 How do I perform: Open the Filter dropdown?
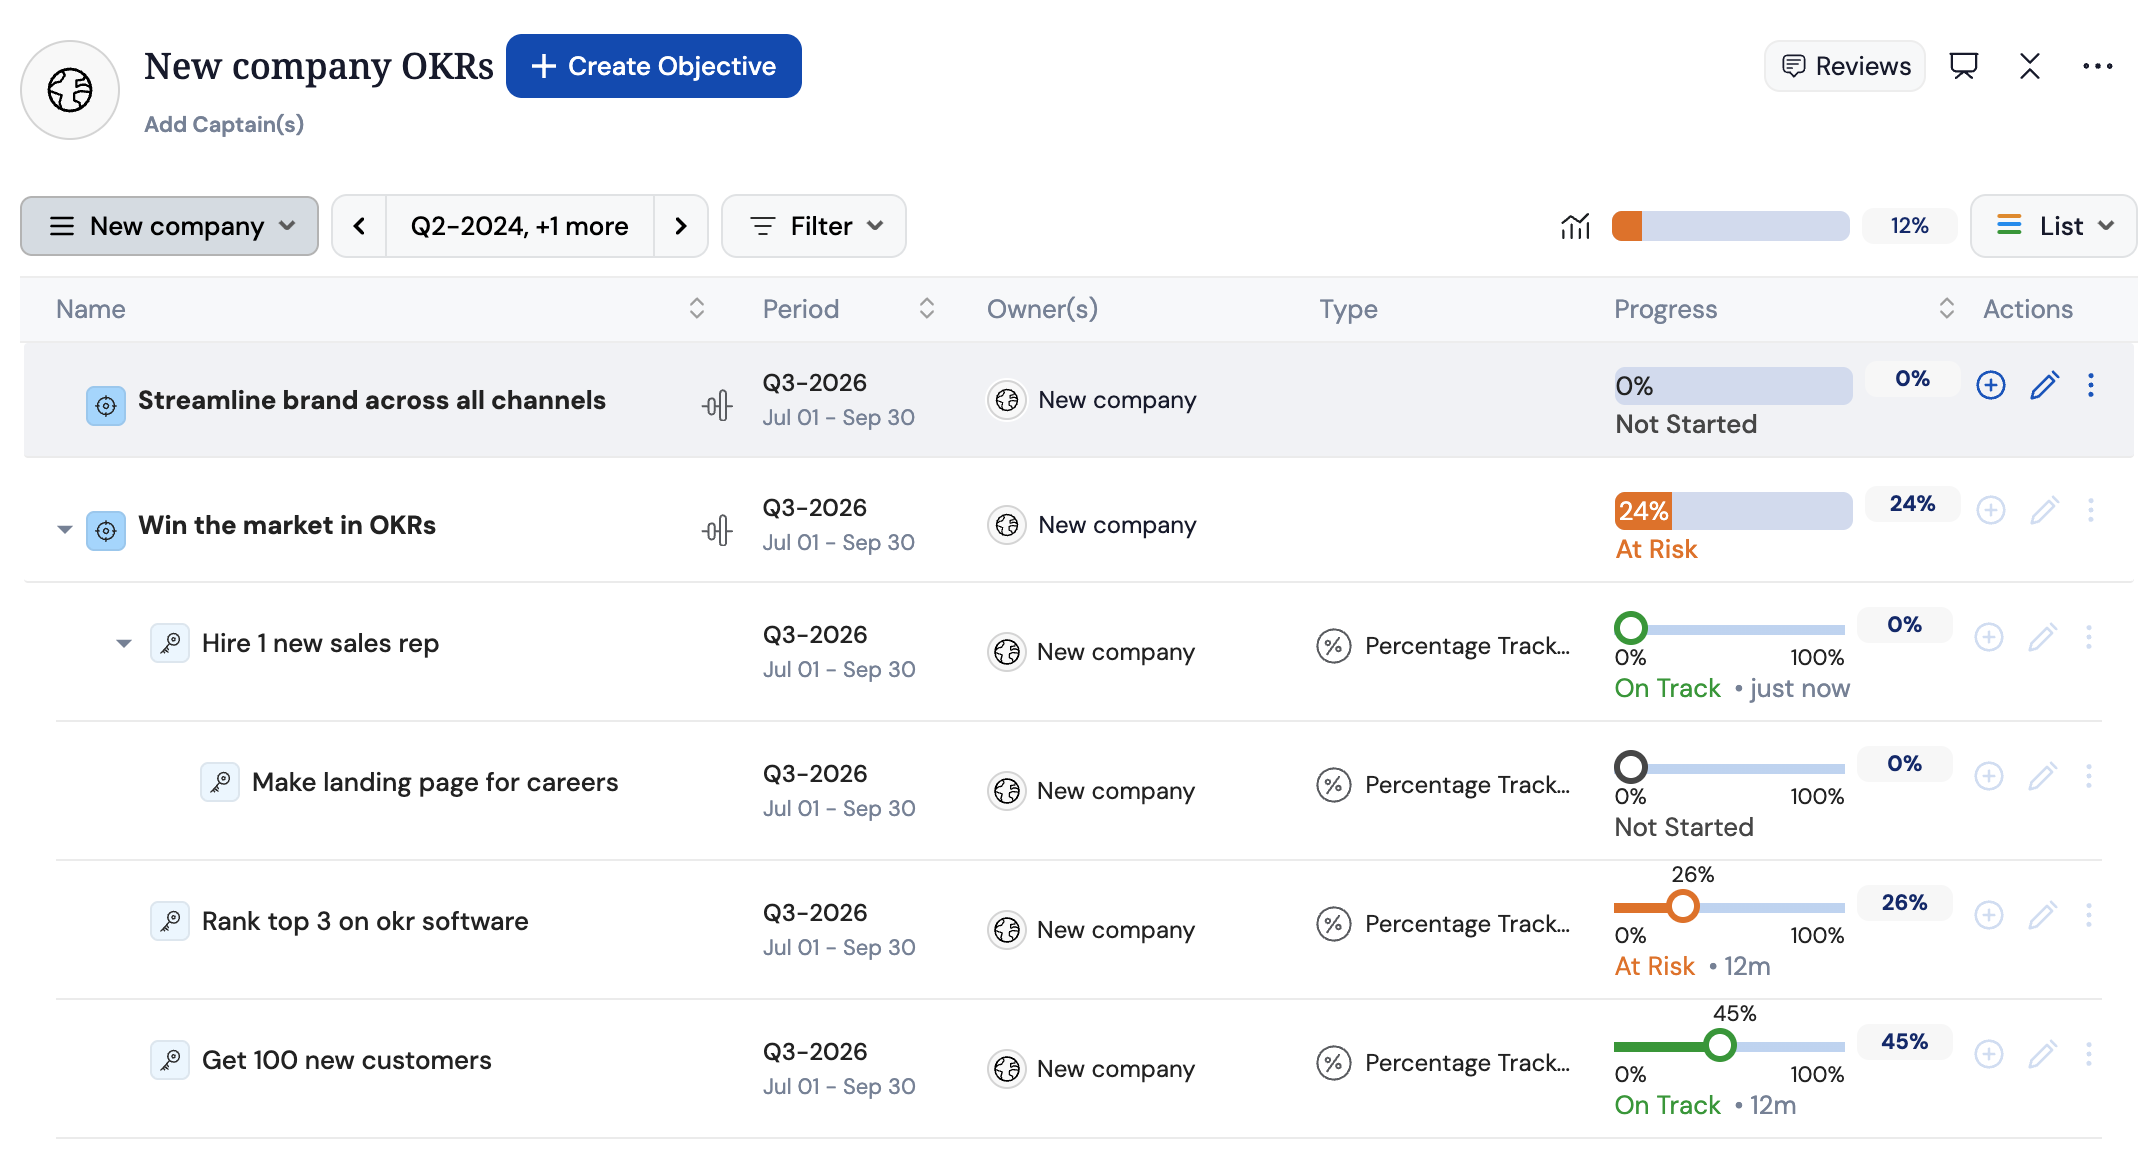coord(814,226)
